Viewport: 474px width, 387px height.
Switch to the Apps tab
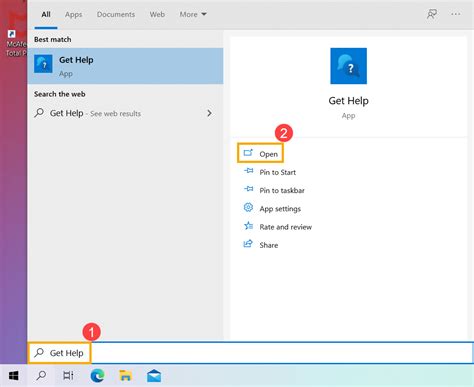73,15
